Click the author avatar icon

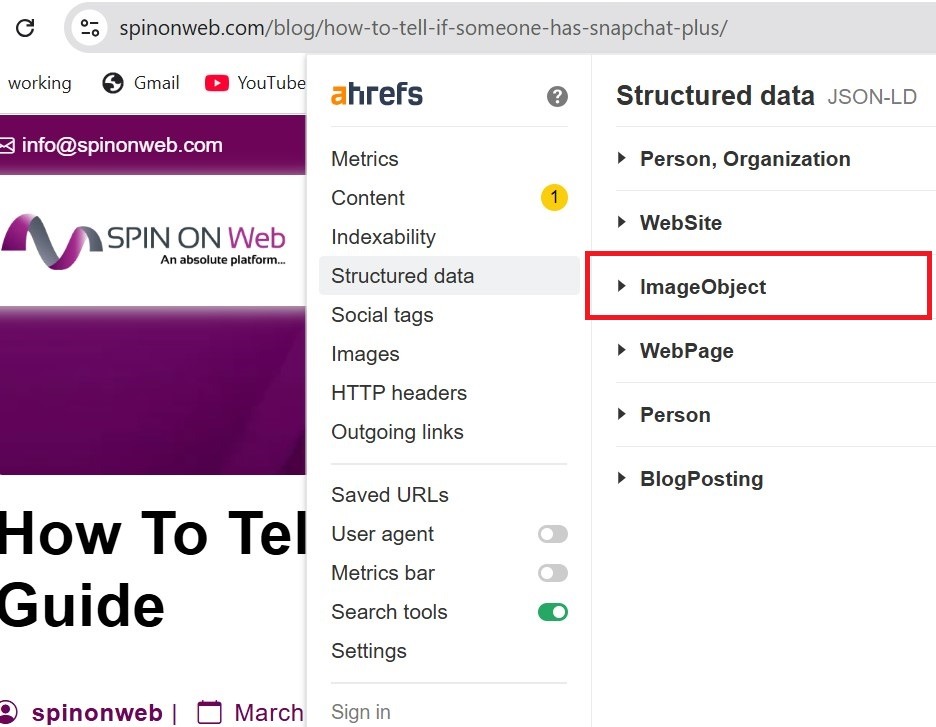(x=8, y=713)
